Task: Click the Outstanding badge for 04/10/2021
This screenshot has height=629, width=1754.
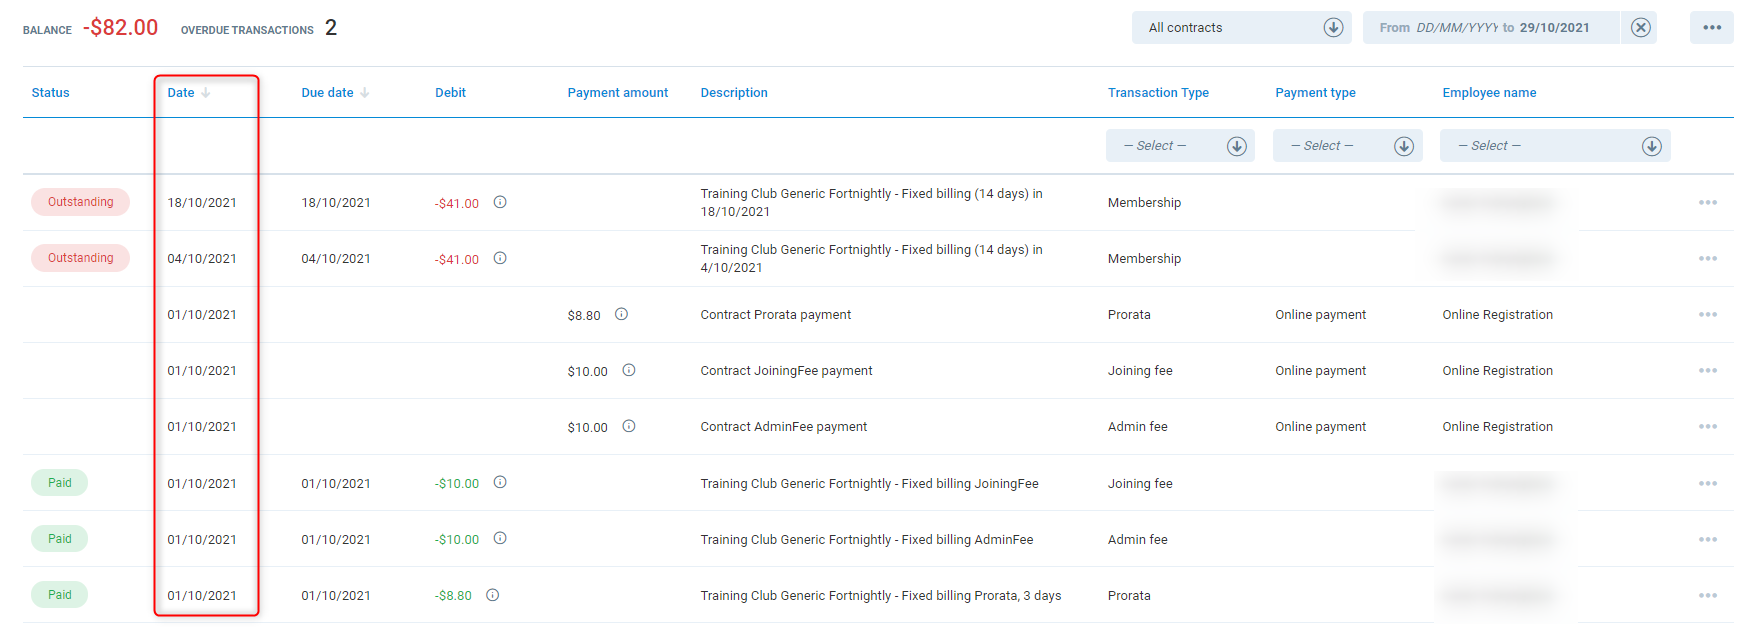Action: [x=80, y=258]
